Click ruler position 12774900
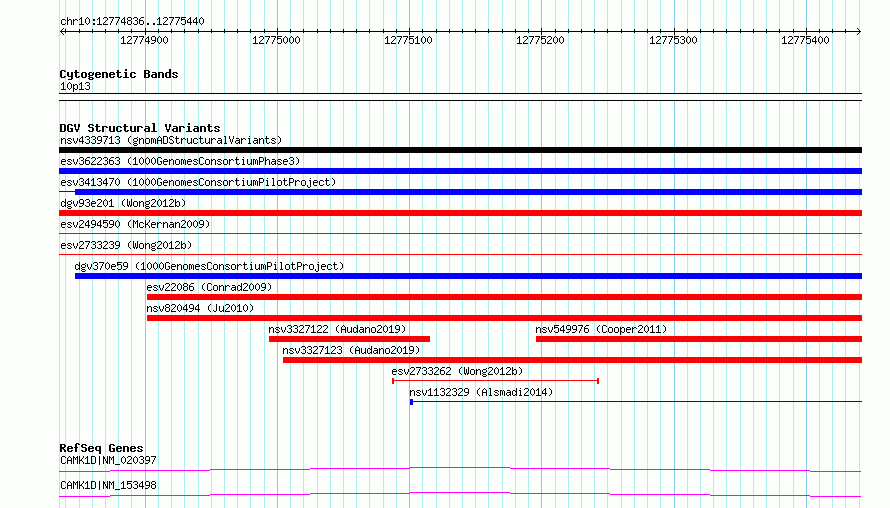This screenshot has height=508, width=890. click(144, 40)
